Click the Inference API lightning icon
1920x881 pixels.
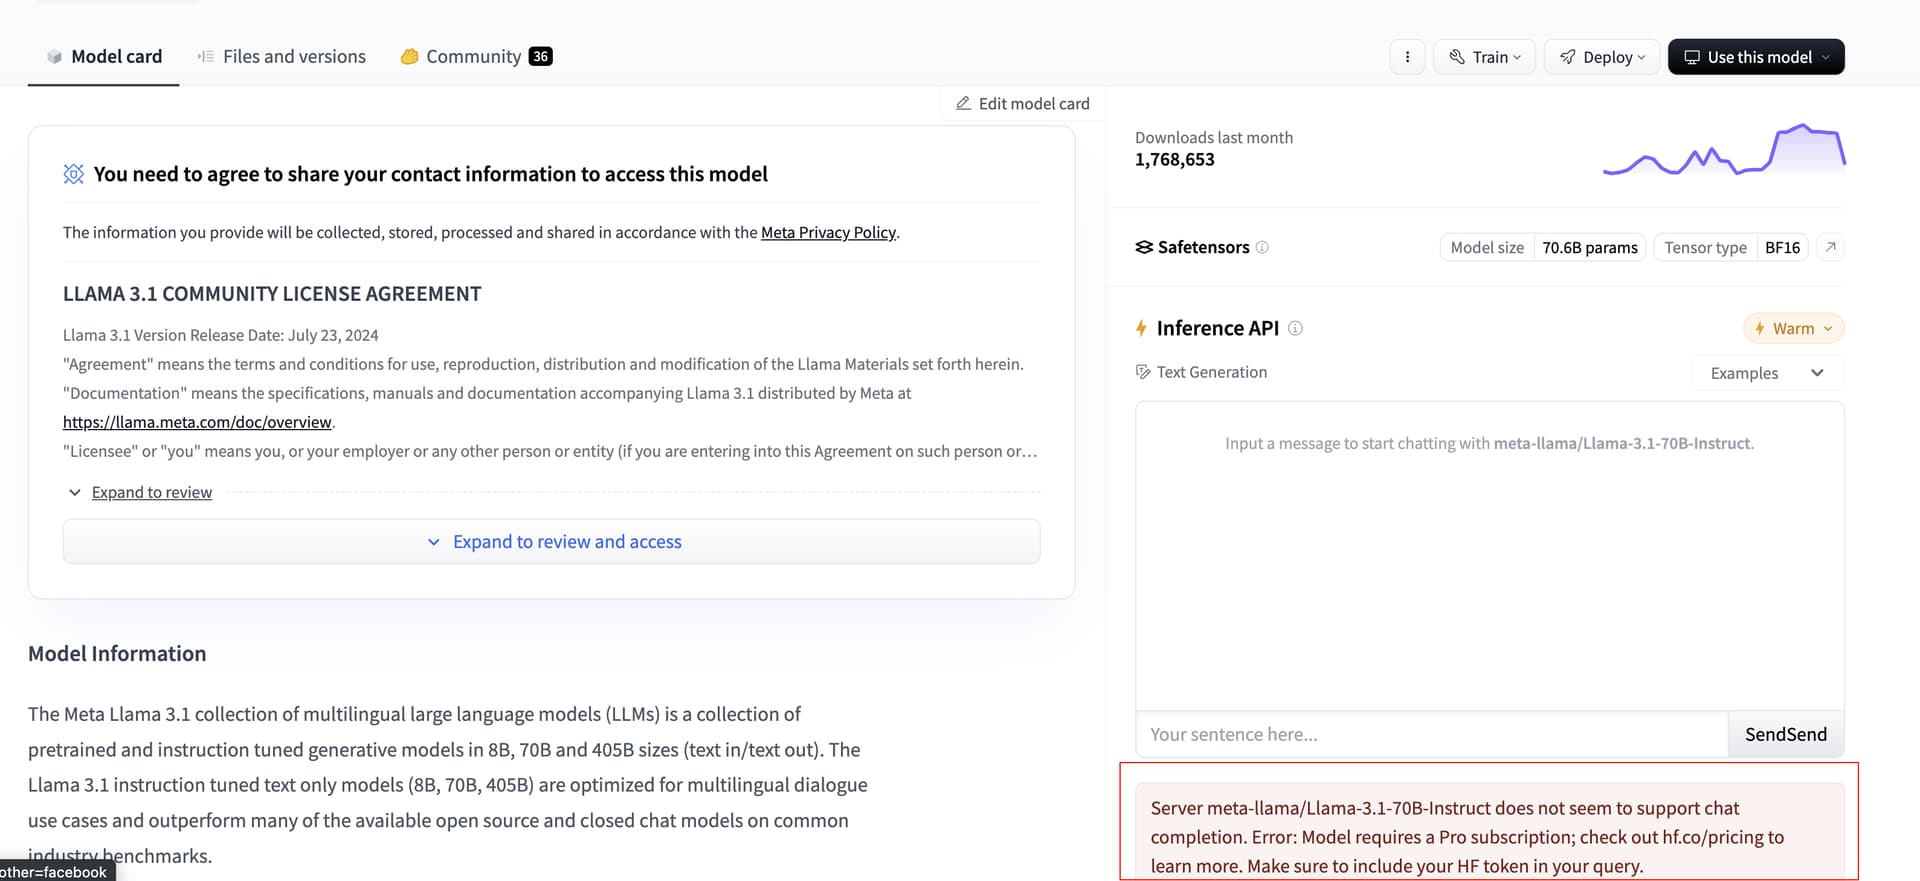[x=1141, y=328]
